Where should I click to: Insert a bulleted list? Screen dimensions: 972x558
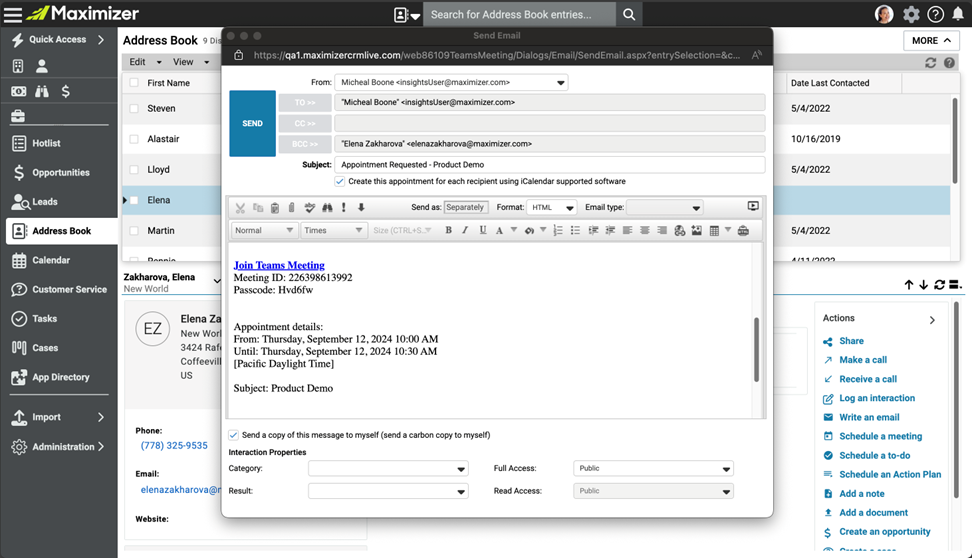click(575, 230)
